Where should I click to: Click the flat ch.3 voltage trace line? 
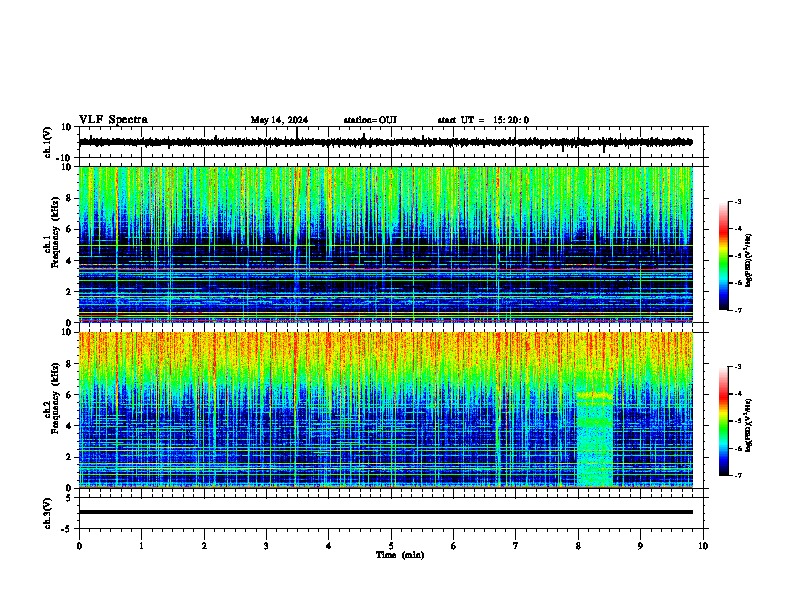[386, 512]
